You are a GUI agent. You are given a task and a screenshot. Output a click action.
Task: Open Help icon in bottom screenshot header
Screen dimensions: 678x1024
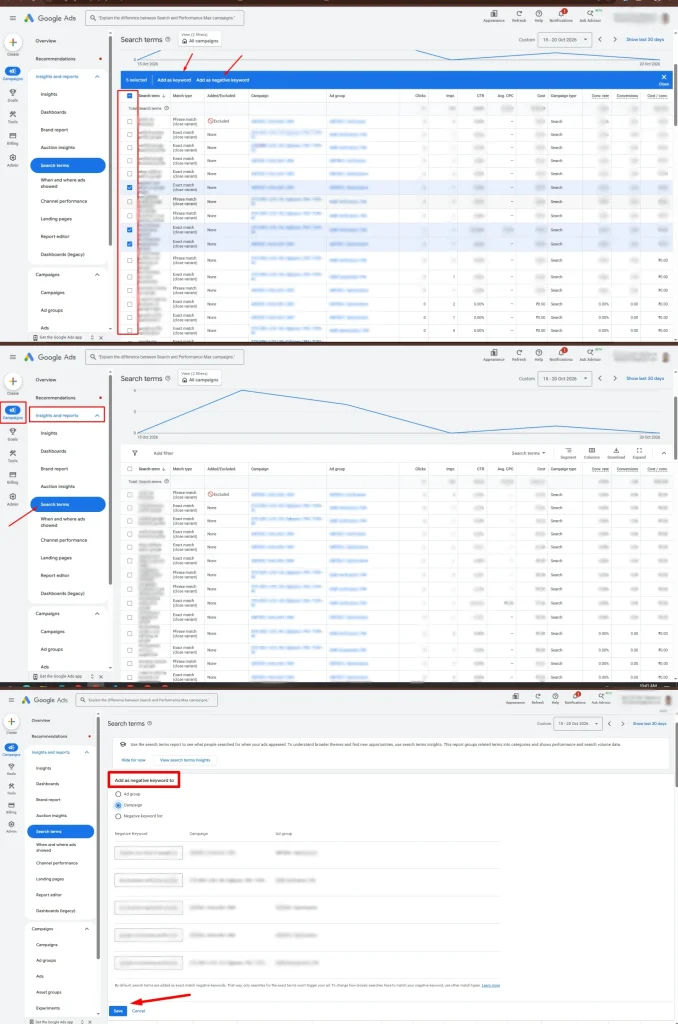coord(555,696)
